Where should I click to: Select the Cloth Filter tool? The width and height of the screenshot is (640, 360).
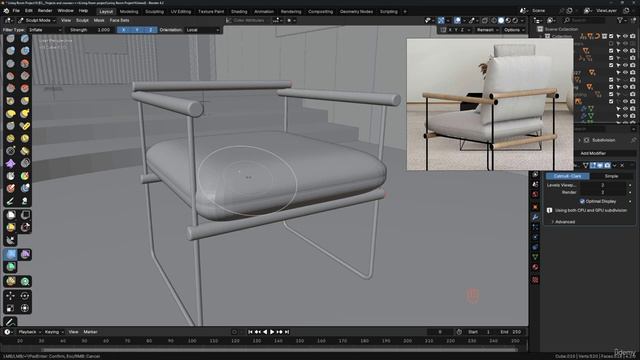(x=25, y=255)
